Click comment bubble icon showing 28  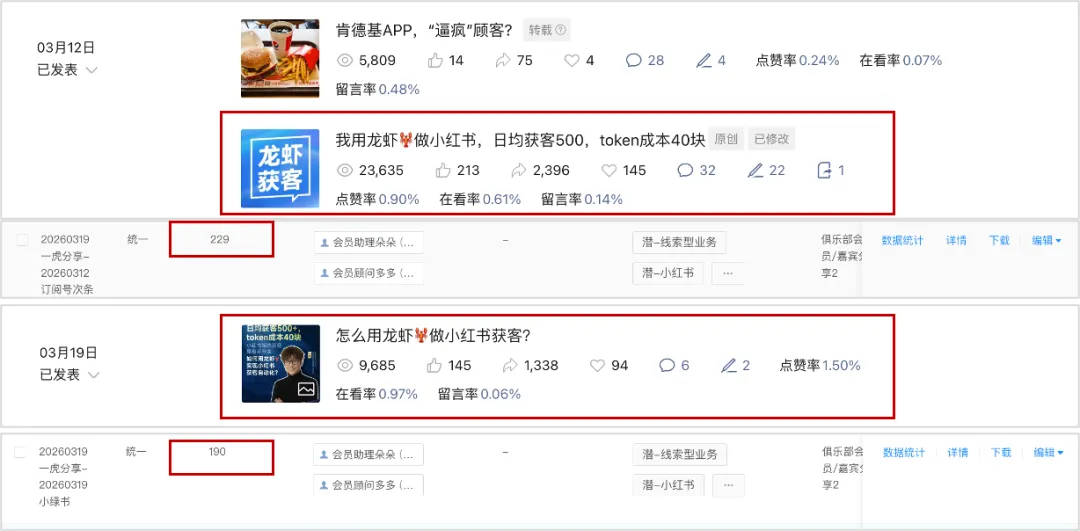pyautogui.click(x=634, y=61)
